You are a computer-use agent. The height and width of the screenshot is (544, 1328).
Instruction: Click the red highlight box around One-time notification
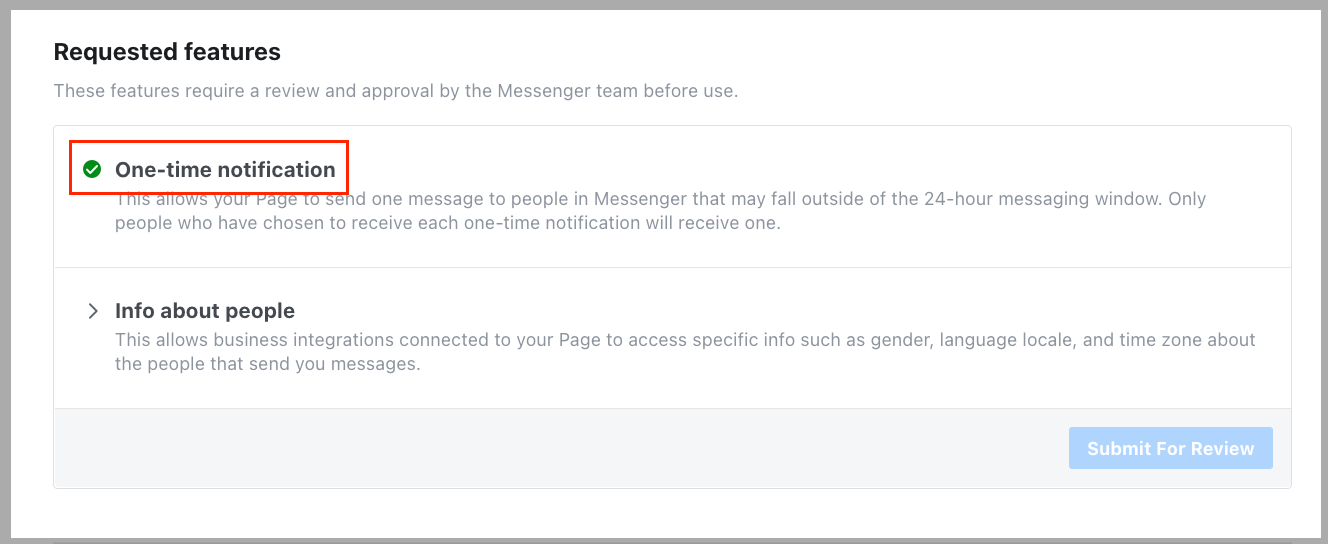coord(209,168)
